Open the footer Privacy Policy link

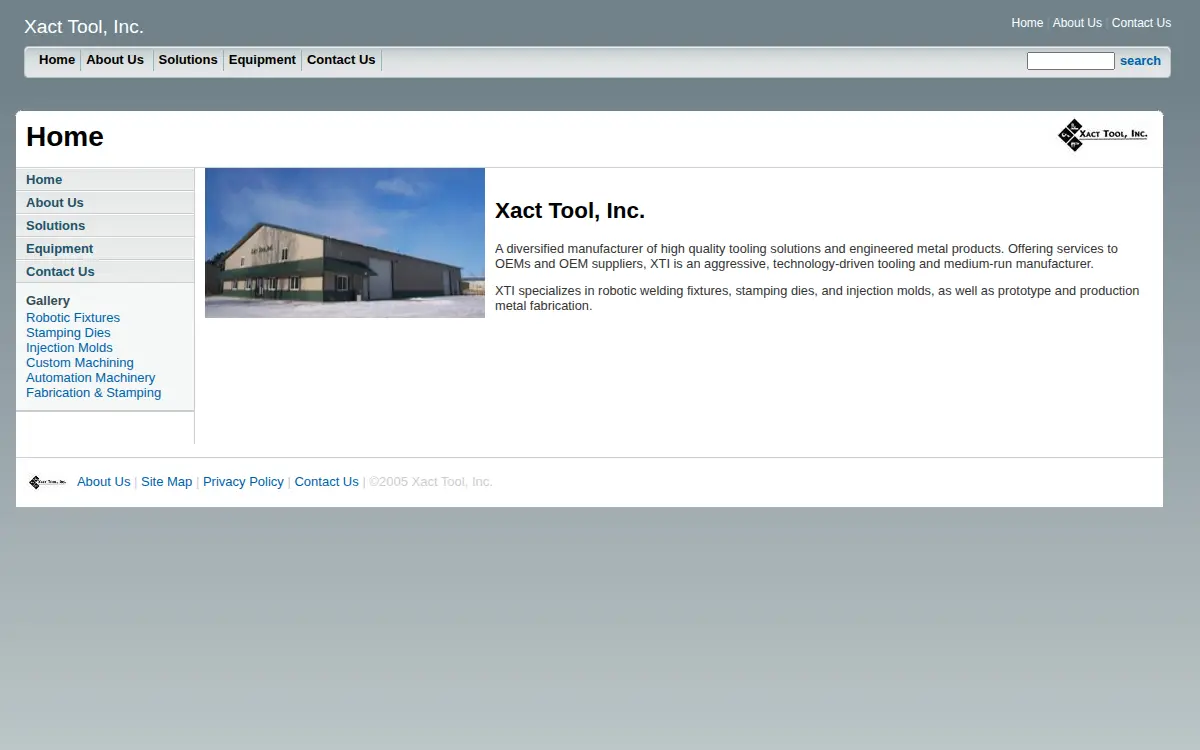point(243,482)
